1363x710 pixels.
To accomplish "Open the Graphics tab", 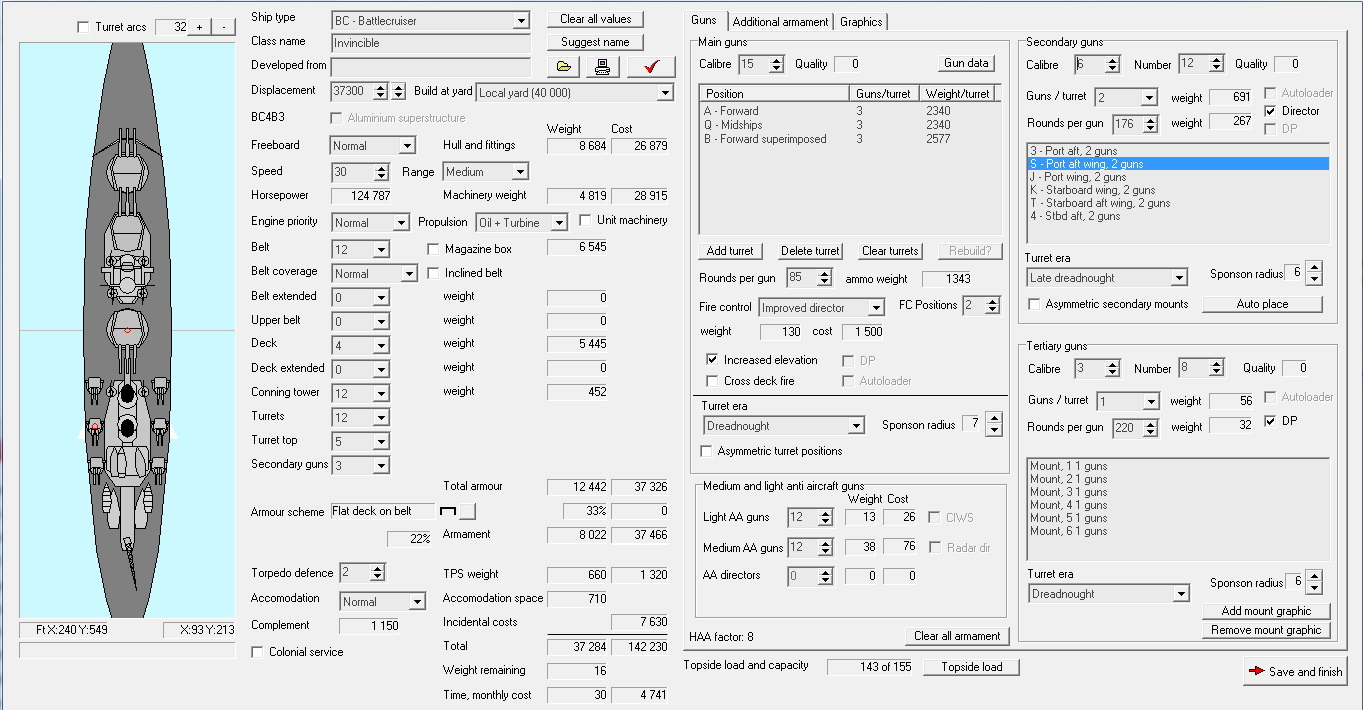I will click(x=861, y=21).
